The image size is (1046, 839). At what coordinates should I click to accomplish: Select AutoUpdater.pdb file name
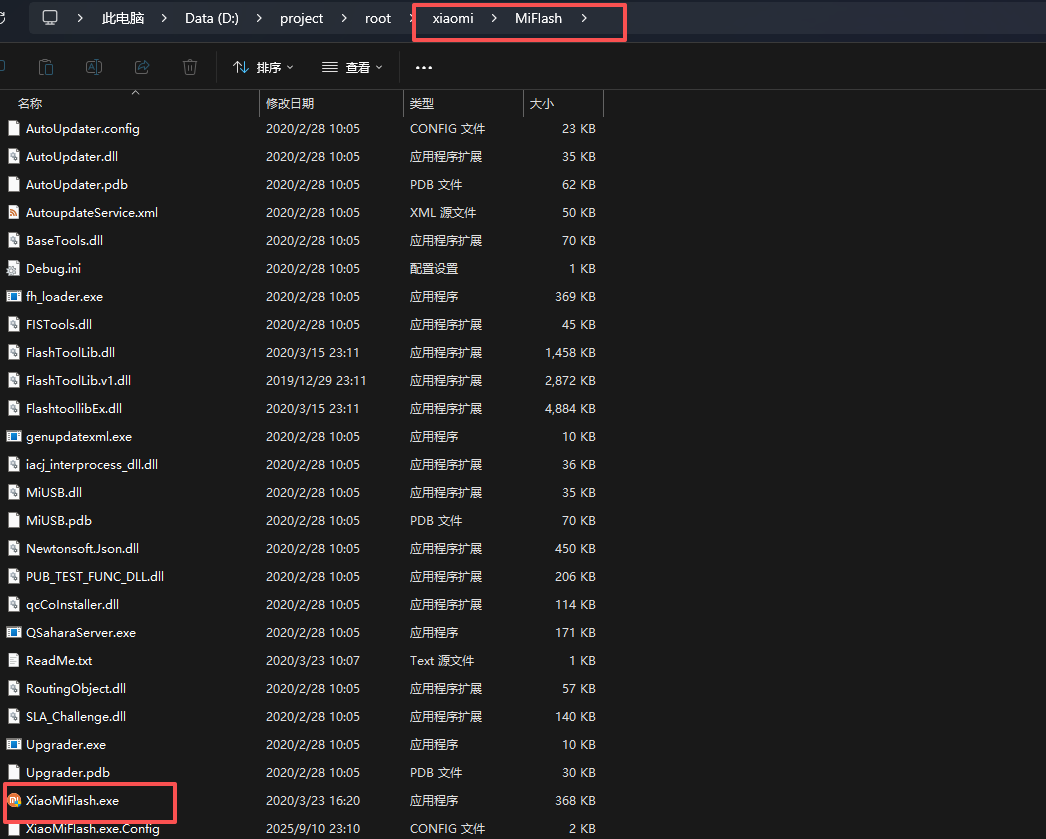pyautogui.click(x=77, y=185)
